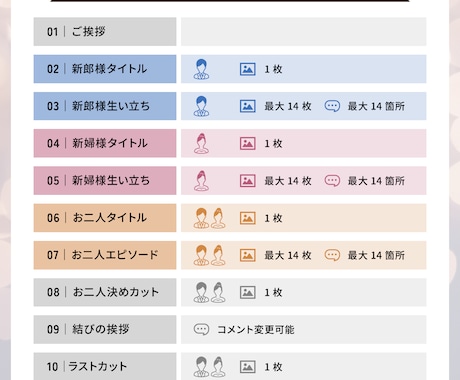This screenshot has height=380, width=460.
Task: Select the 10 ラストカット section label
Action: [105, 366]
